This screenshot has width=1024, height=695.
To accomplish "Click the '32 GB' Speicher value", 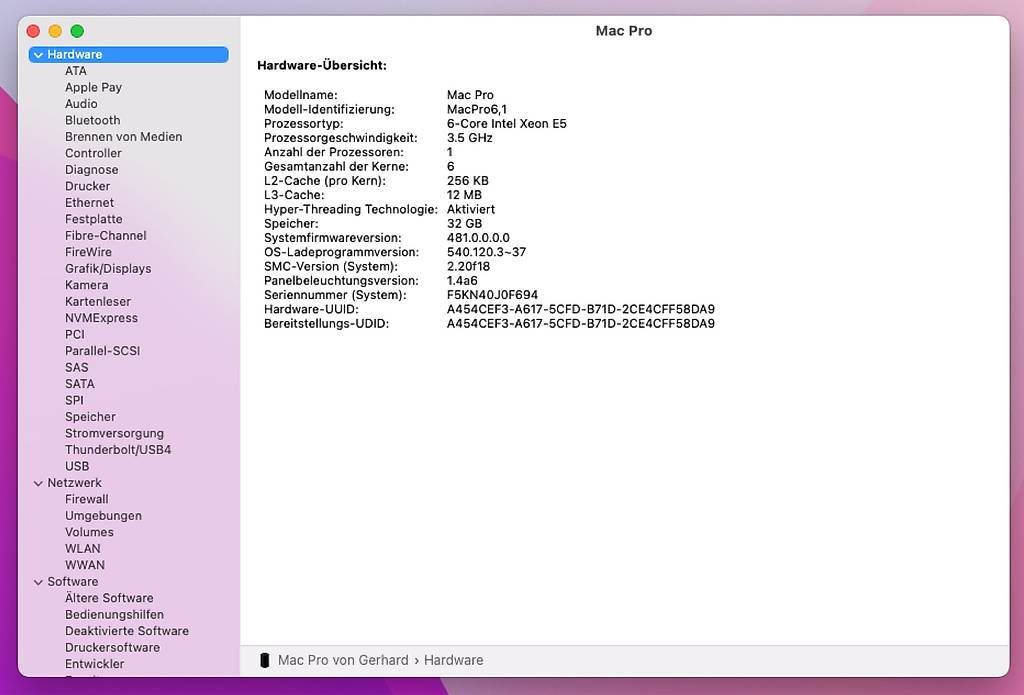I will 464,224.
